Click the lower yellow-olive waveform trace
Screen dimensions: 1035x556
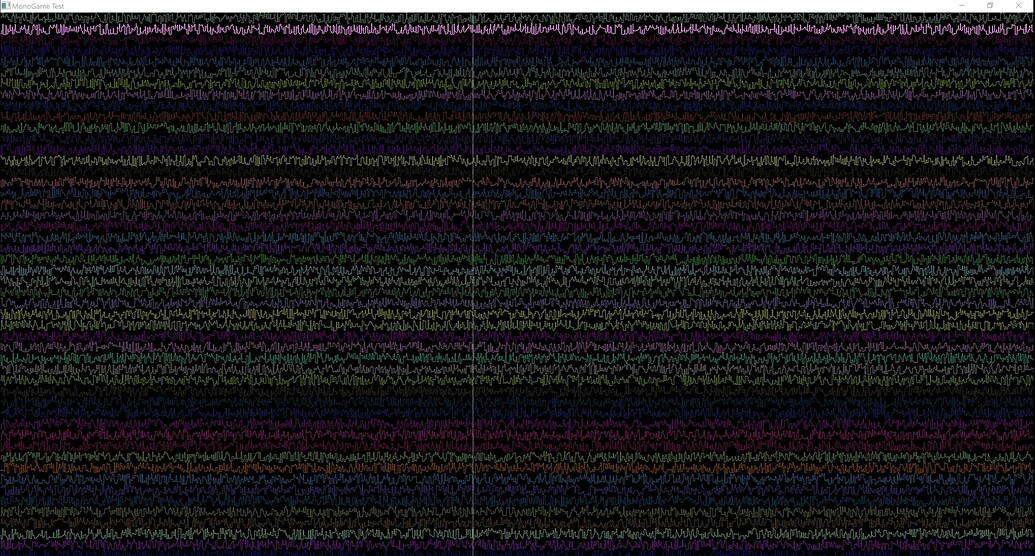[x=300, y=314]
